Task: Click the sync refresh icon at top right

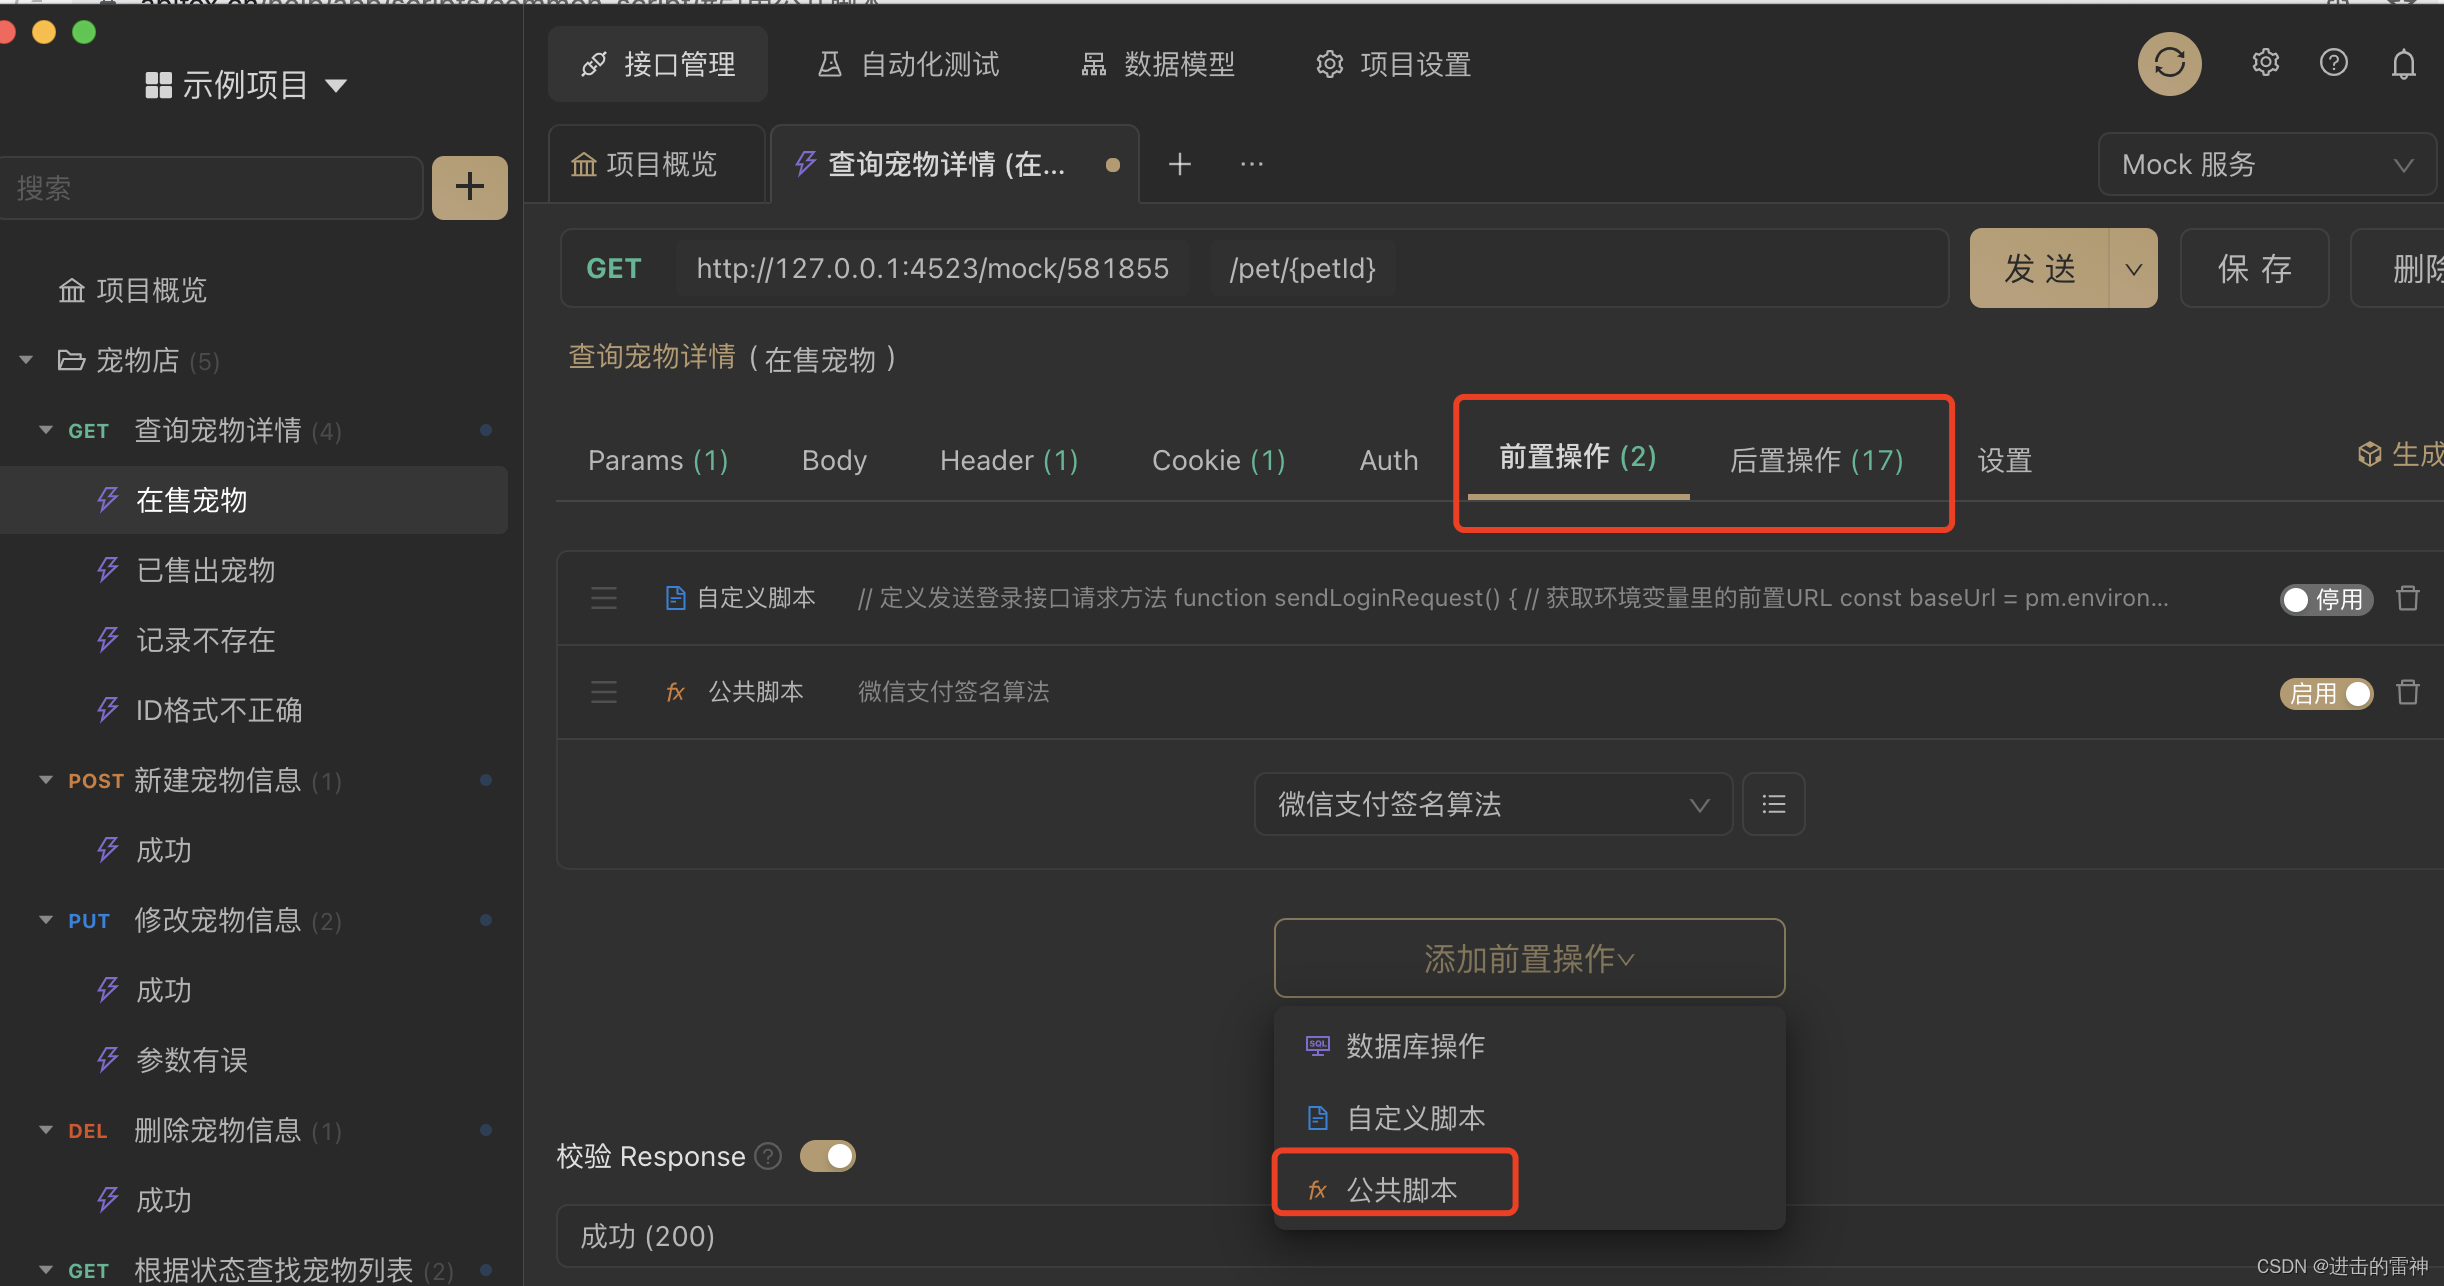Action: coord(2169,64)
